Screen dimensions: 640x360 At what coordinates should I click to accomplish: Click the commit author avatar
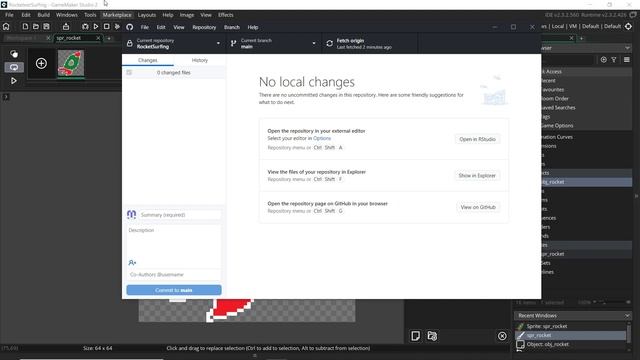pyautogui.click(x=131, y=214)
